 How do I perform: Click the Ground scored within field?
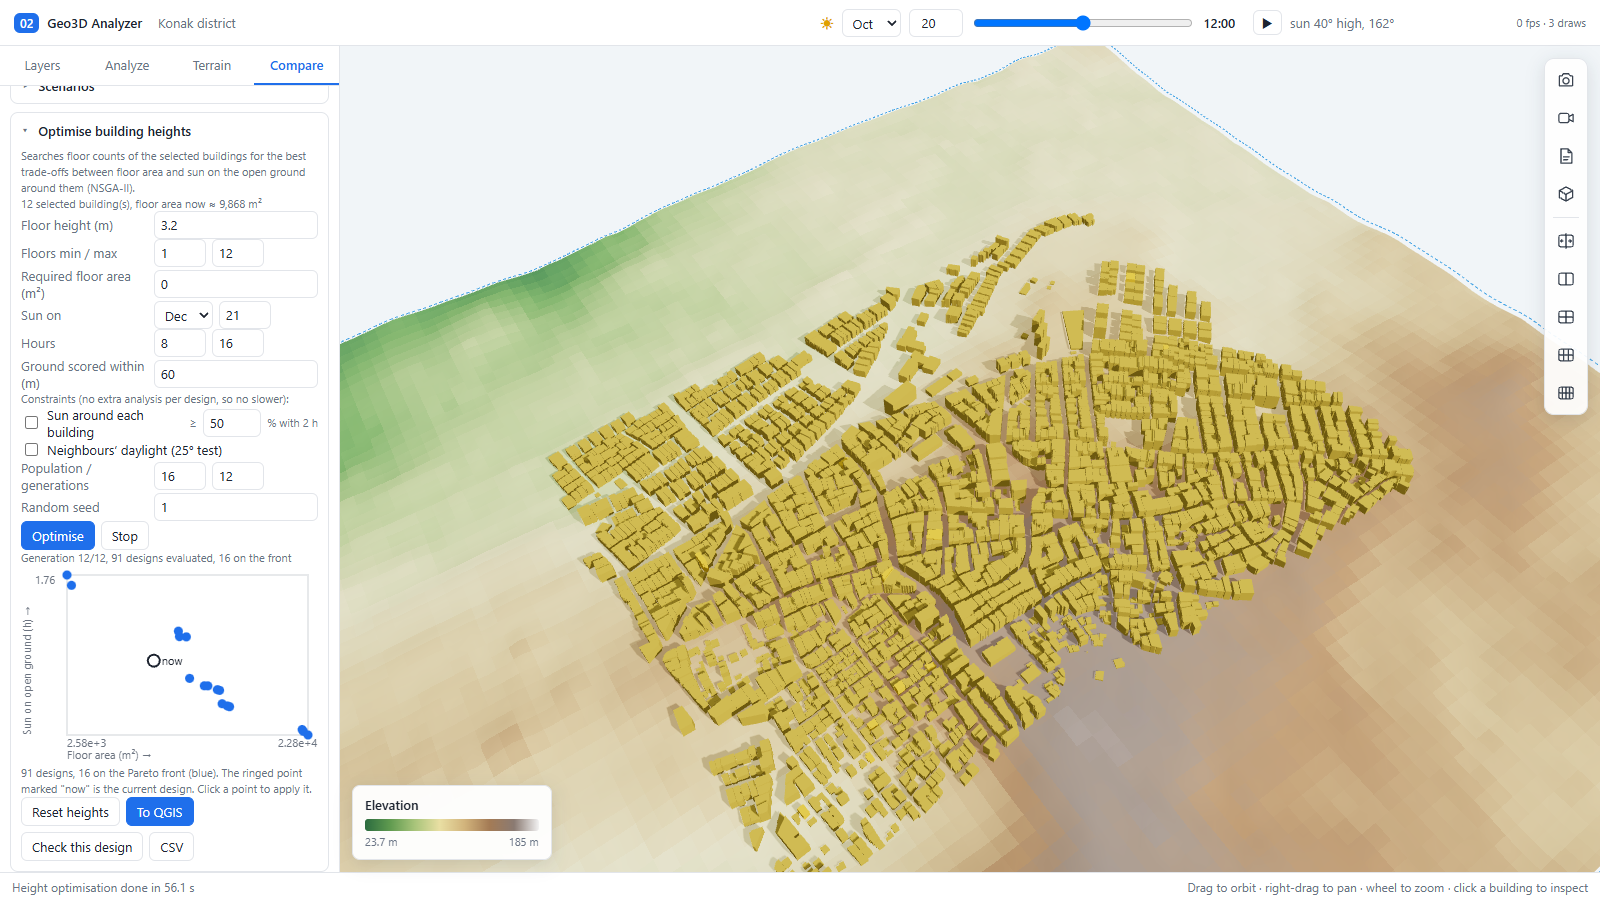236,374
